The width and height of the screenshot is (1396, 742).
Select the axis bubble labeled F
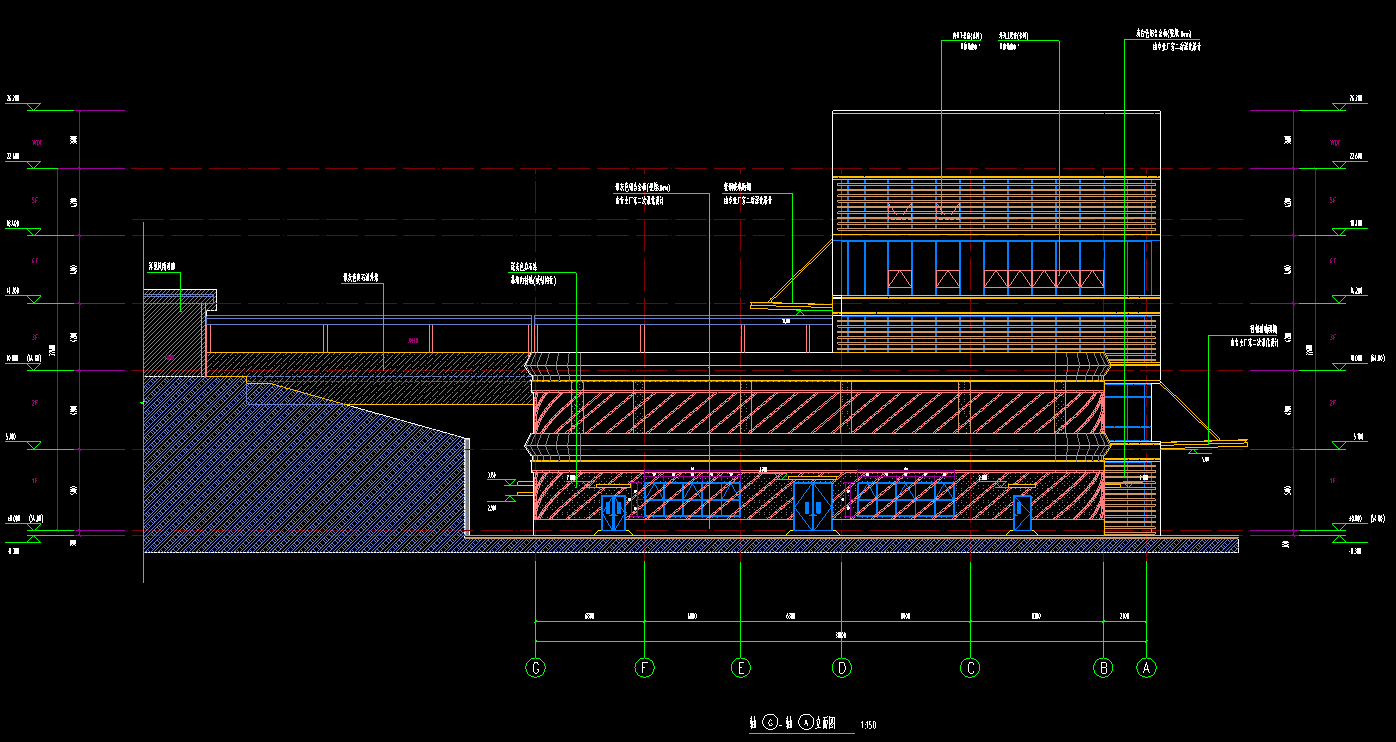[x=645, y=667]
